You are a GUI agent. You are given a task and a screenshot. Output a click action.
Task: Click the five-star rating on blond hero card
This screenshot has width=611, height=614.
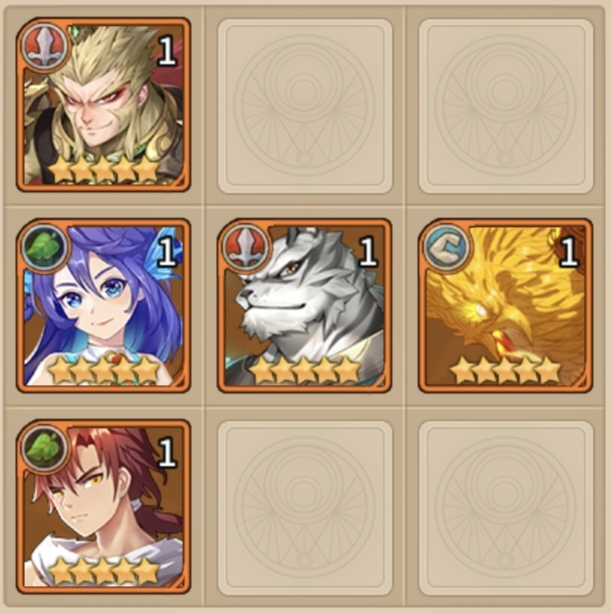[104, 170]
